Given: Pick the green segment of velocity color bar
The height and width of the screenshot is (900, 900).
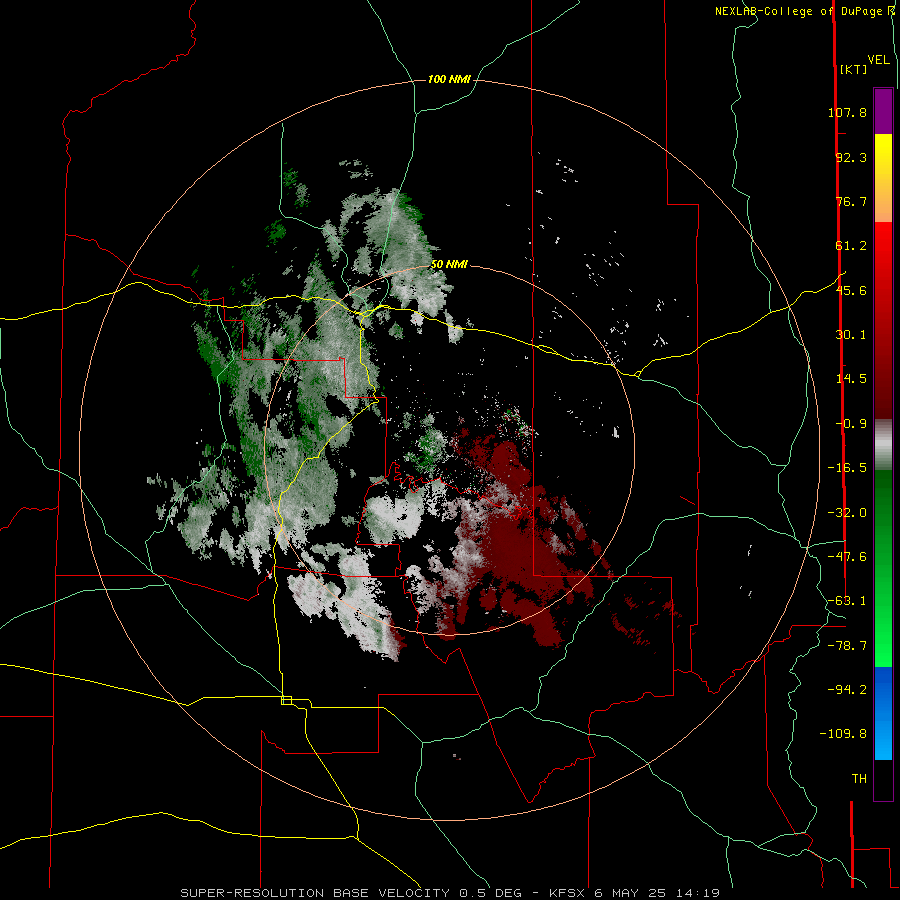Looking at the screenshot, I should (x=883, y=568).
